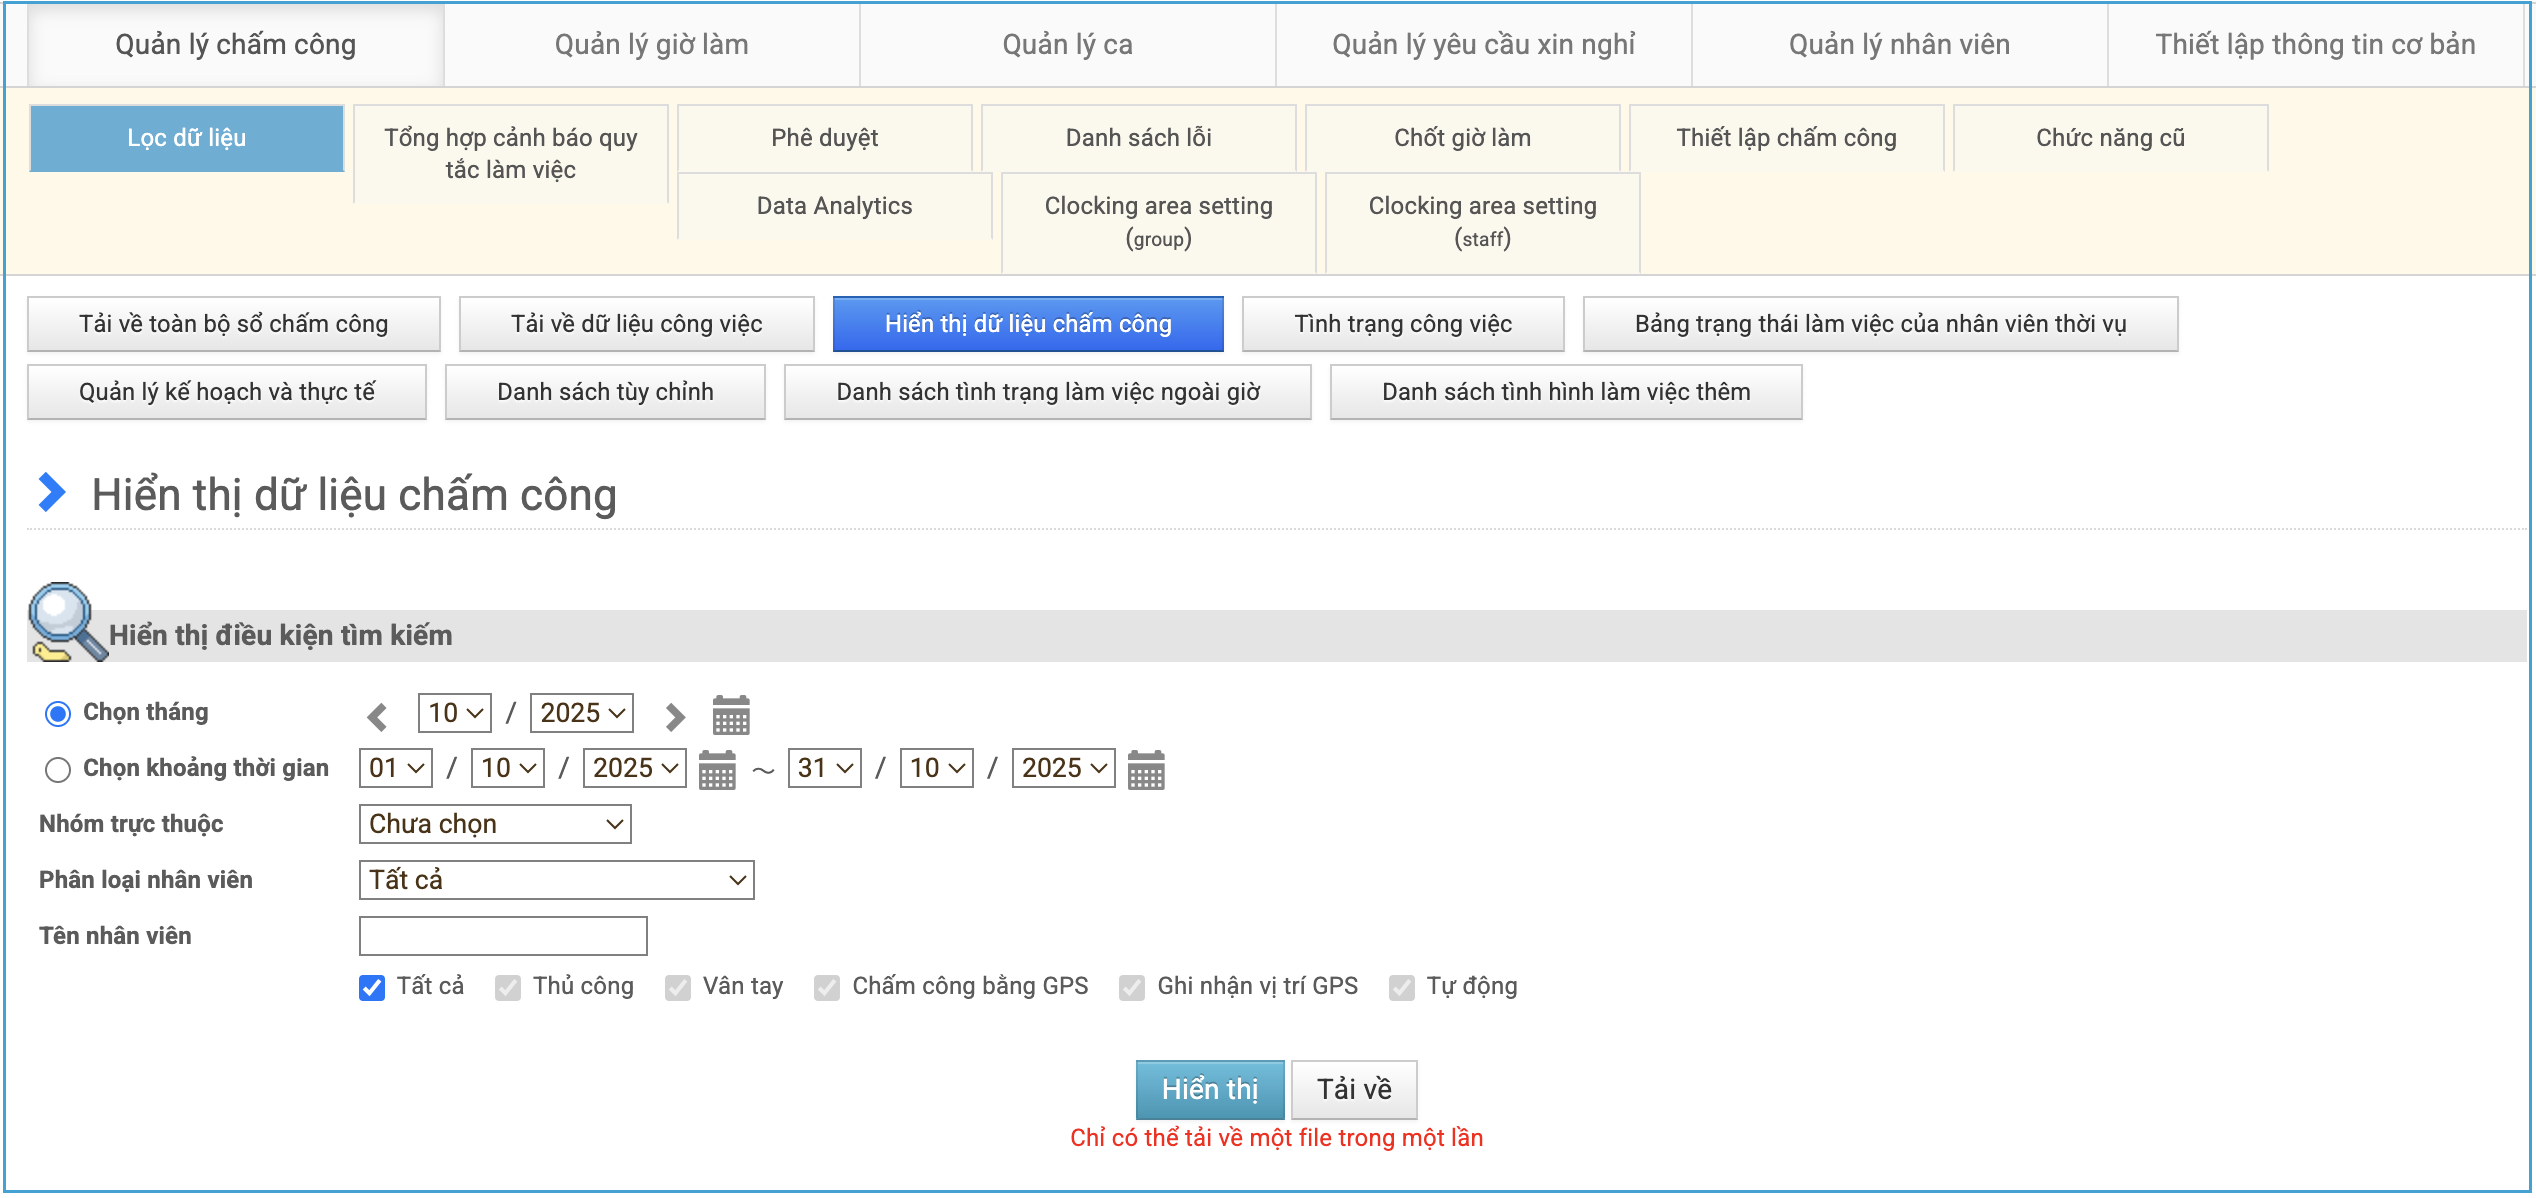The image size is (2536, 1198).
Task: Toggle the Tất cả checkbox
Action: pos(372,988)
